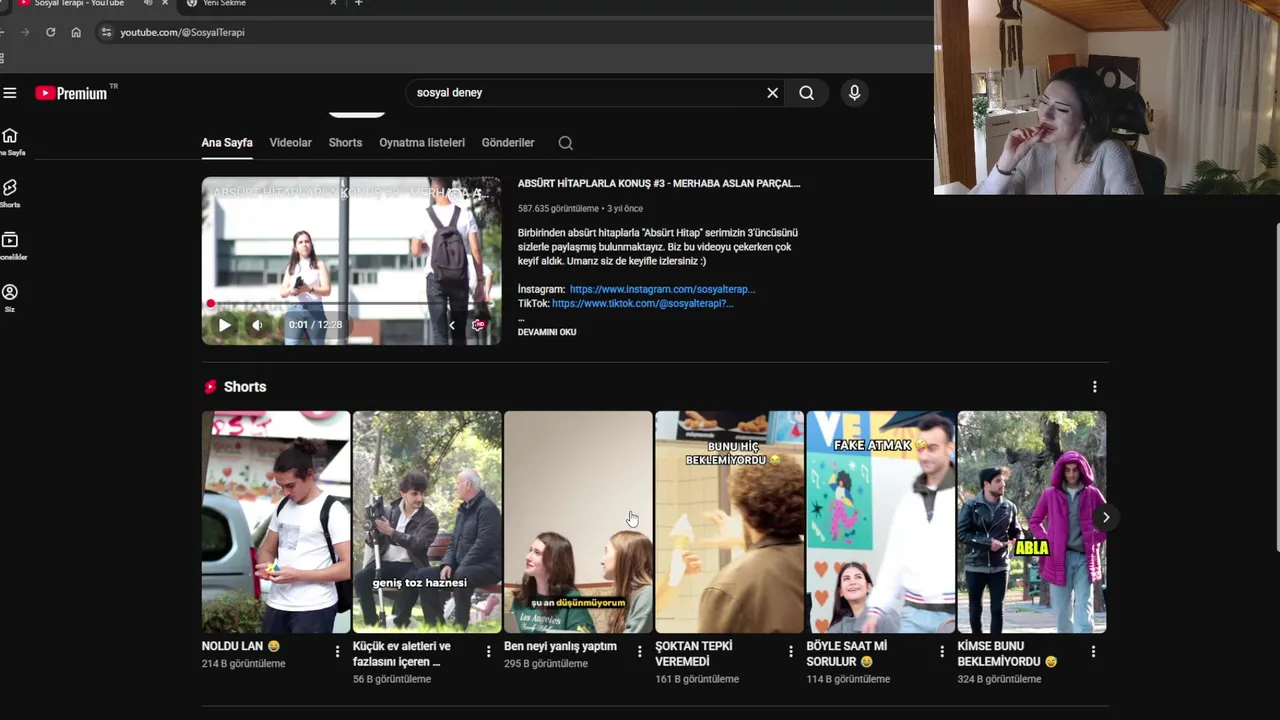Open the FAKE ATMAK short thumbnail
1280x720 pixels.
(881, 522)
